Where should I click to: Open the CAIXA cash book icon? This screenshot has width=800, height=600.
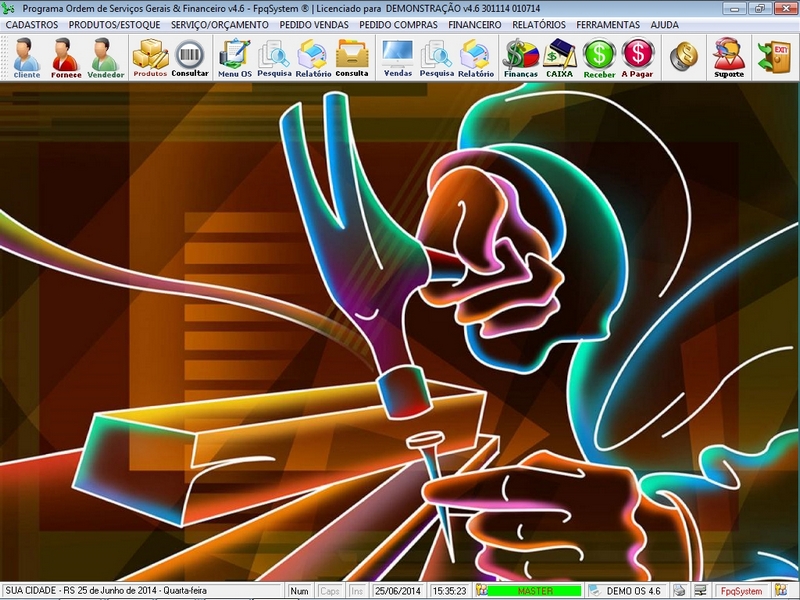[559, 57]
